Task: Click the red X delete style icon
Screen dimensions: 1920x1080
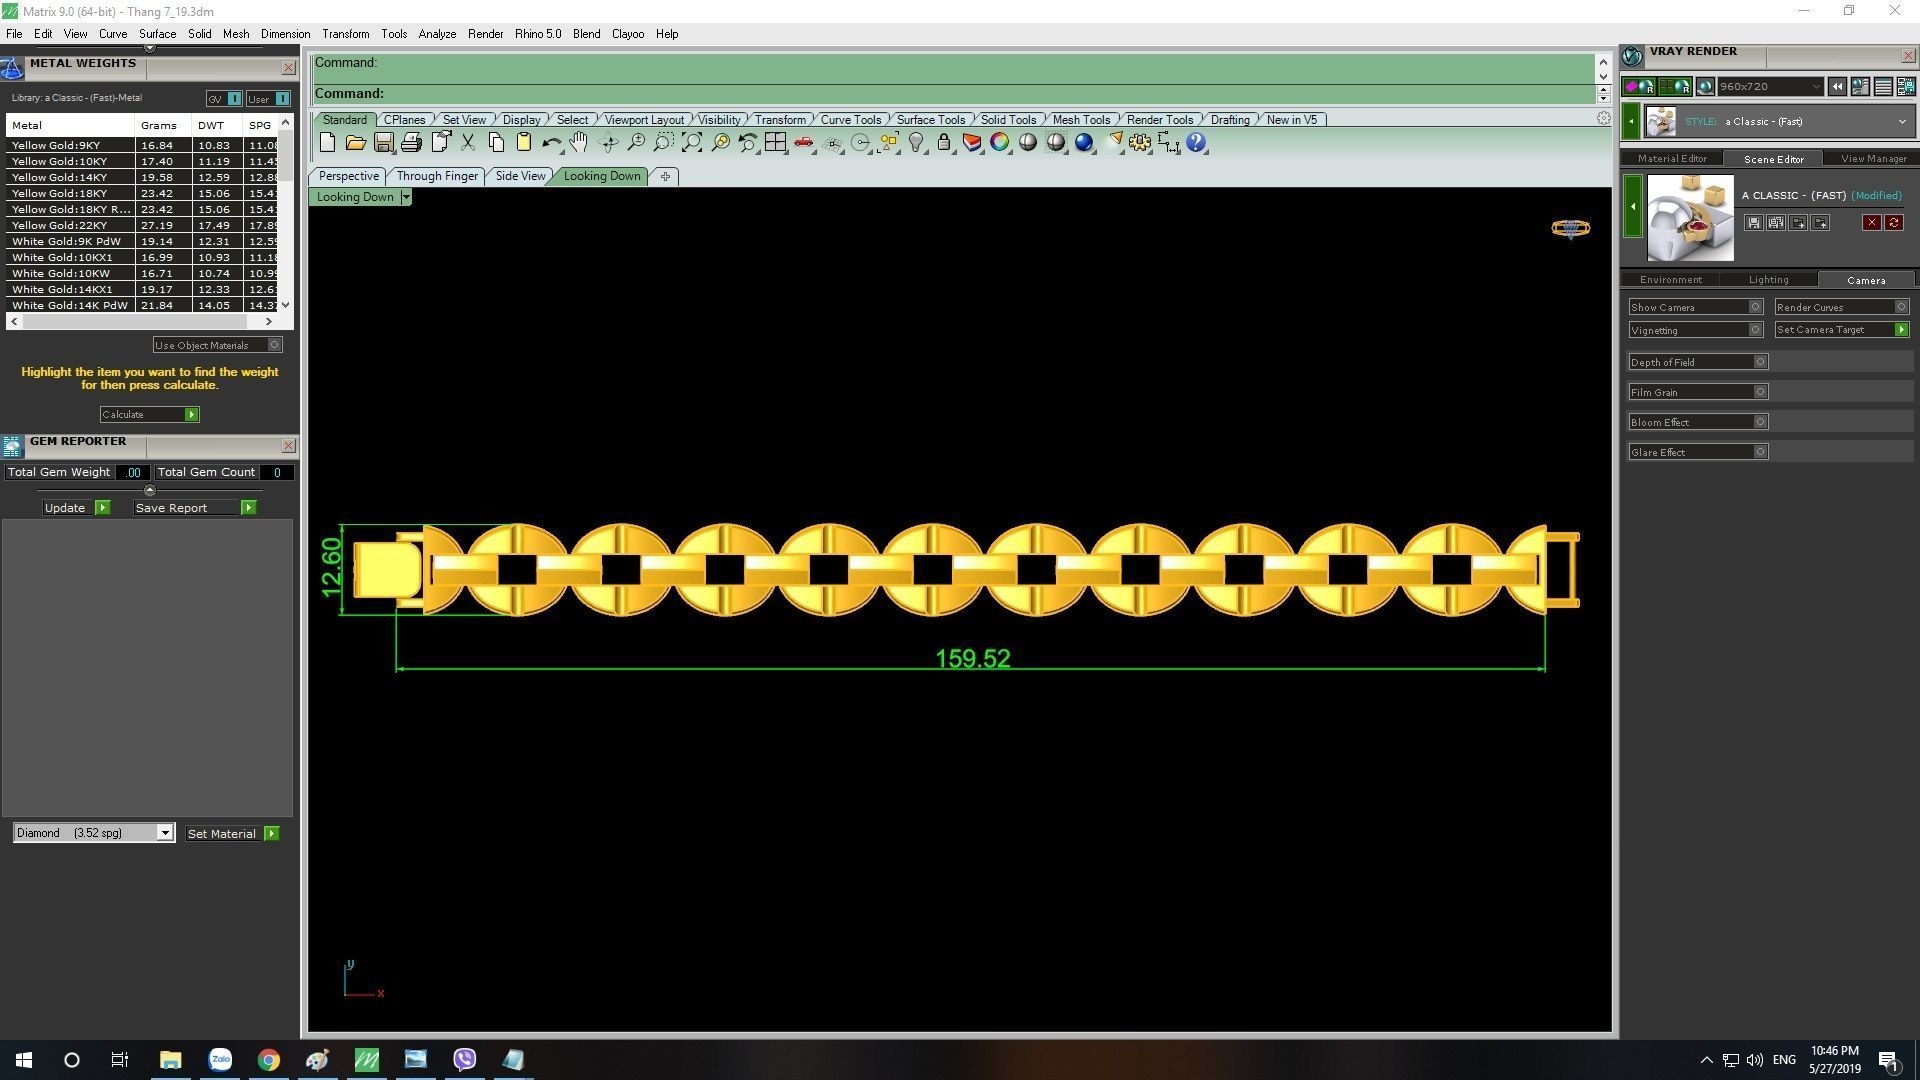Action: pyautogui.click(x=1871, y=223)
